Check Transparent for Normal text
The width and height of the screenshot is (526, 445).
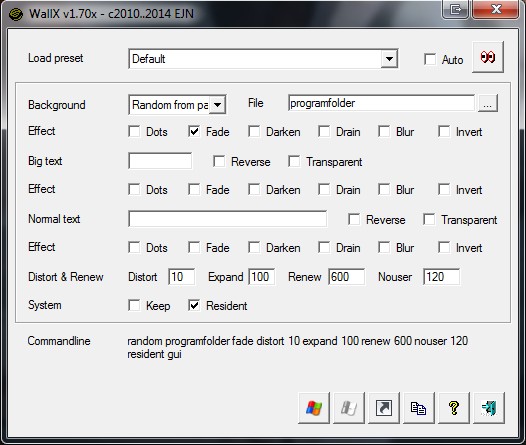click(x=429, y=219)
